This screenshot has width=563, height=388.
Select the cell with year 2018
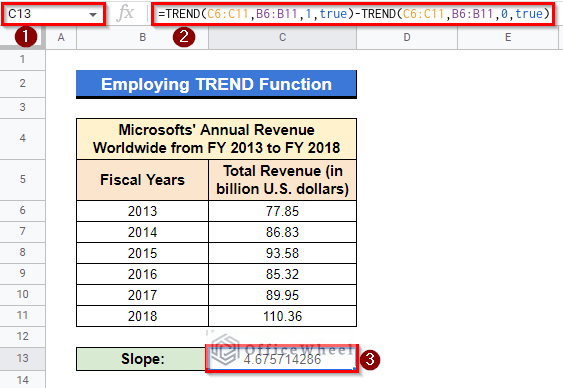pos(143,316)
